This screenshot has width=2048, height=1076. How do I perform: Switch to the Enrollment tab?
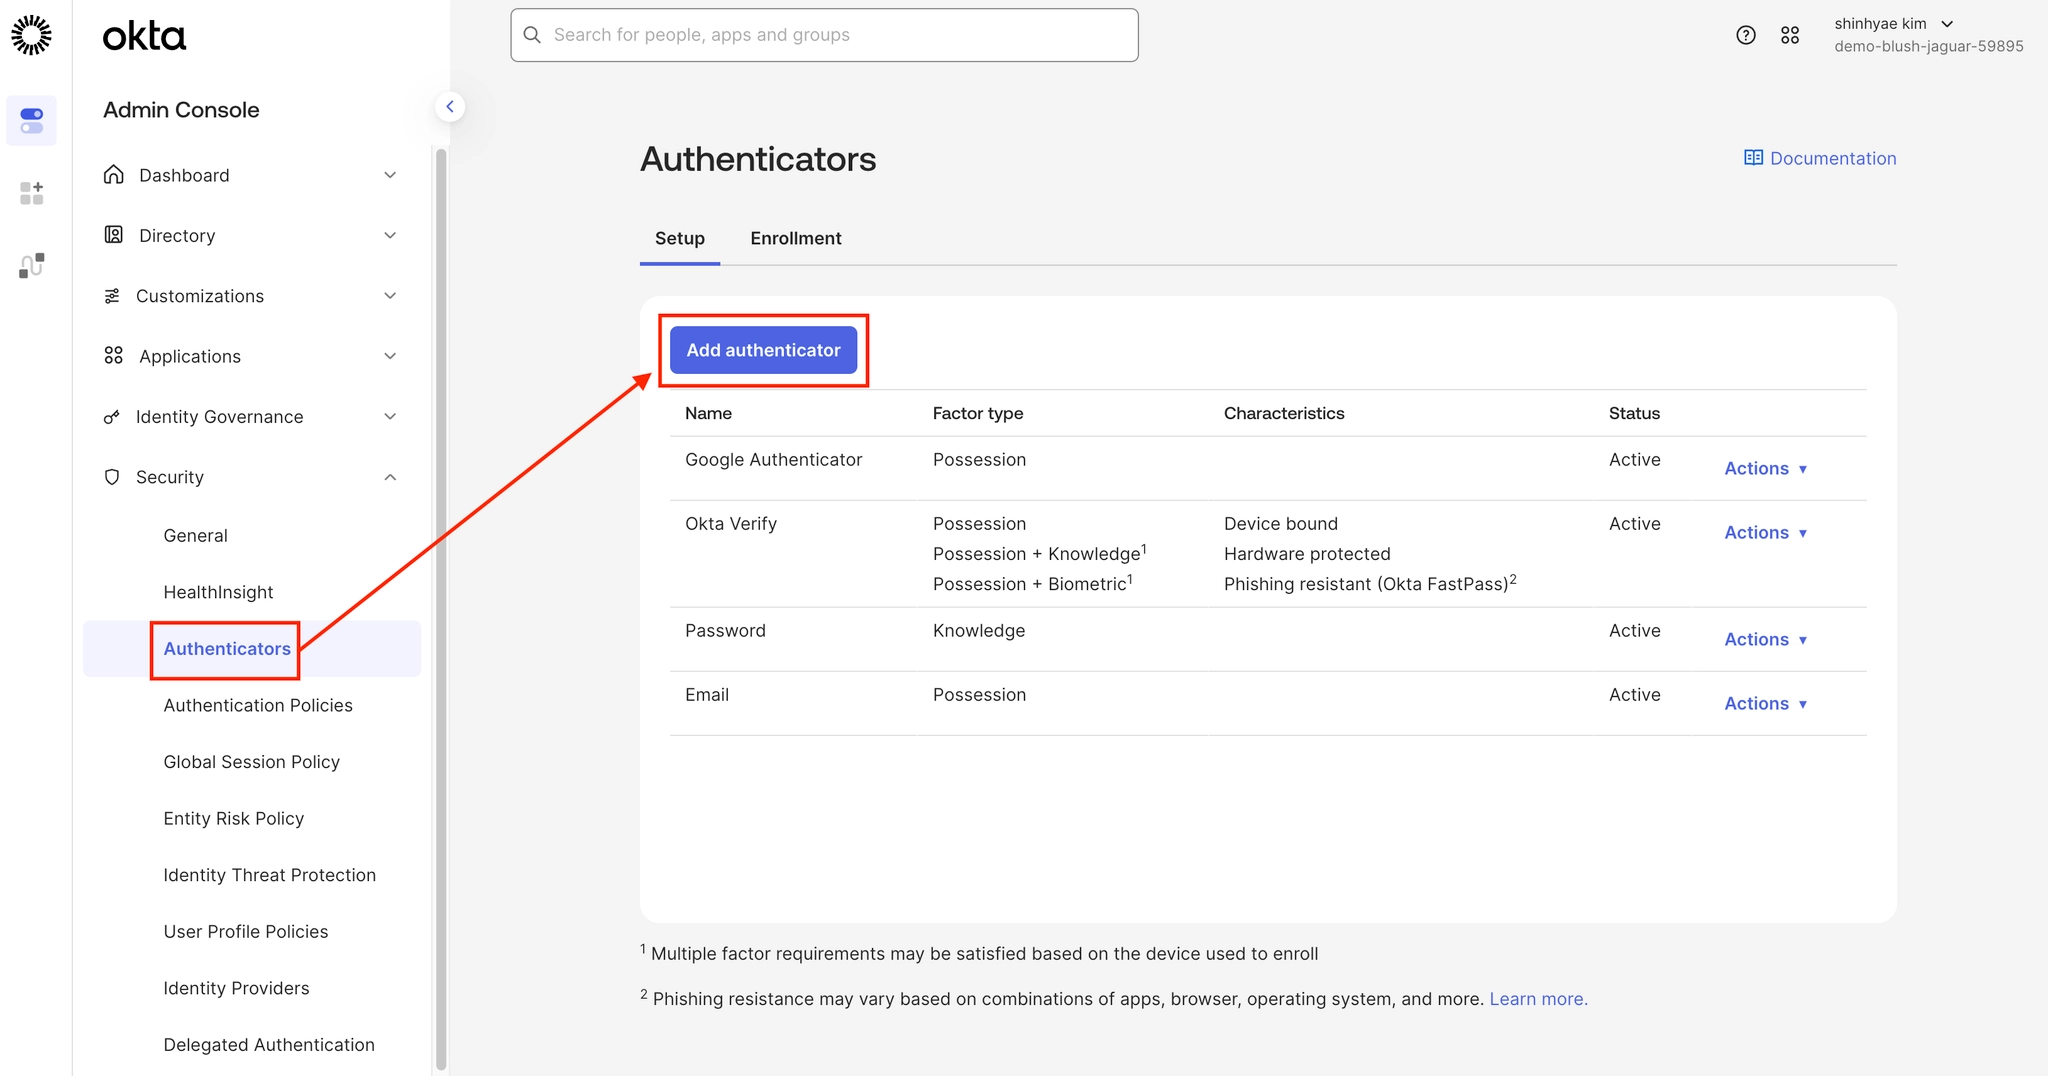point(796,239)
